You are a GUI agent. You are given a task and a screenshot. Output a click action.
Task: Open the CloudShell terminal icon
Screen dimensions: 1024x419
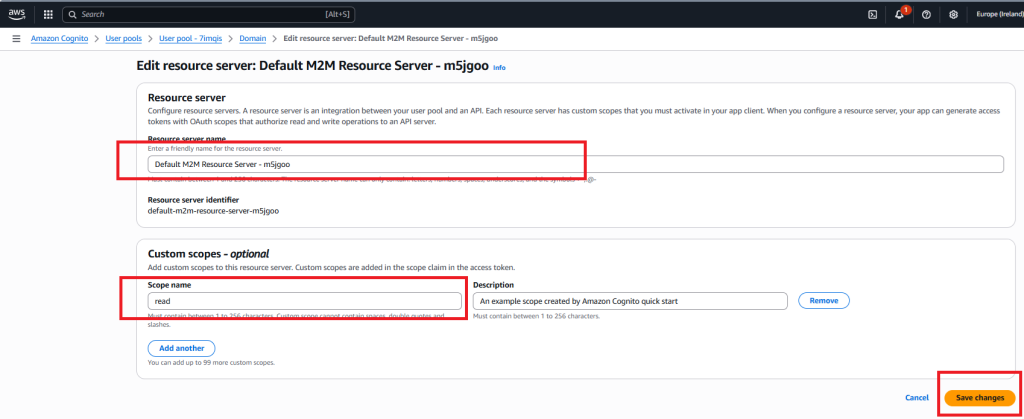(x=872, y=15)
